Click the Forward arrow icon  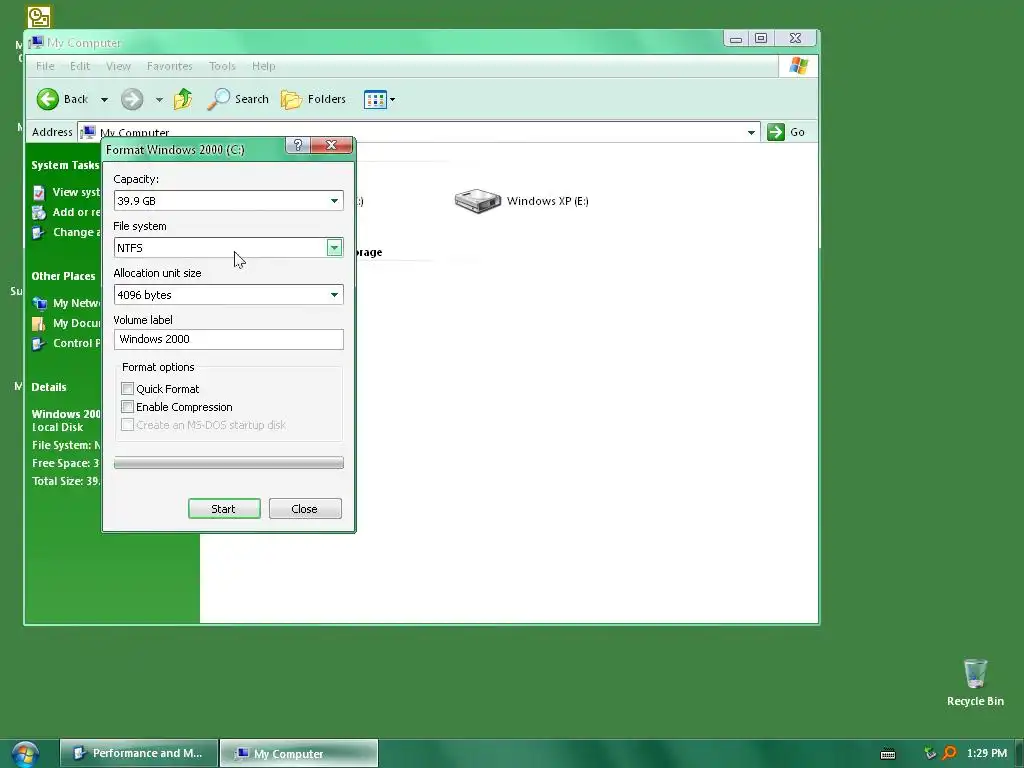(132, 99)
